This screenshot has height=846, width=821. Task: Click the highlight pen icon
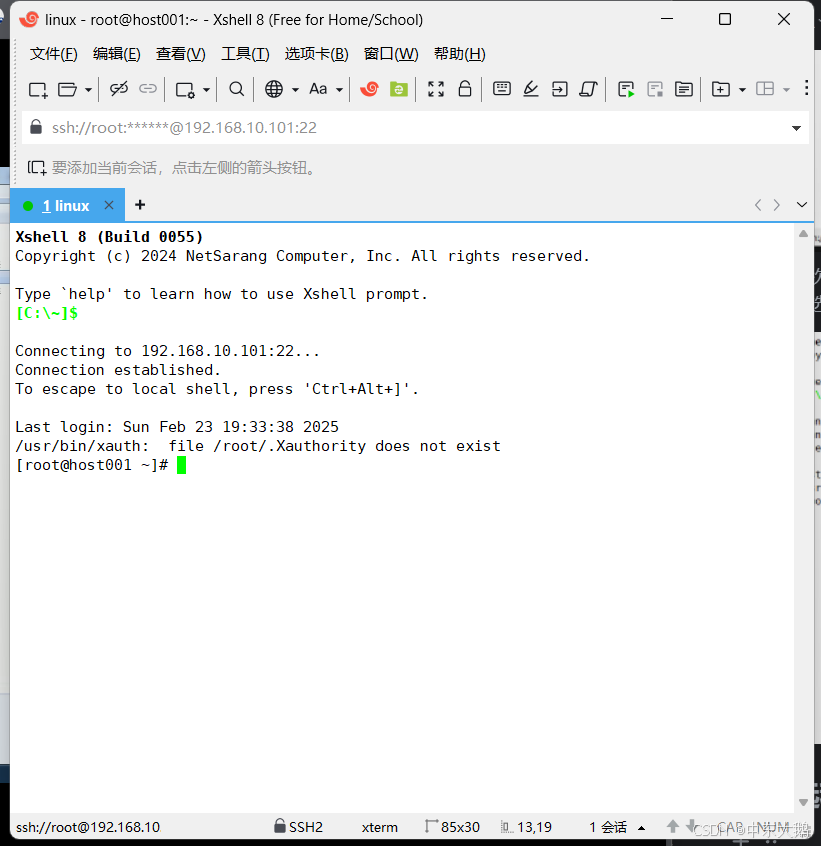pyautogui.click(x=531, y=89)
